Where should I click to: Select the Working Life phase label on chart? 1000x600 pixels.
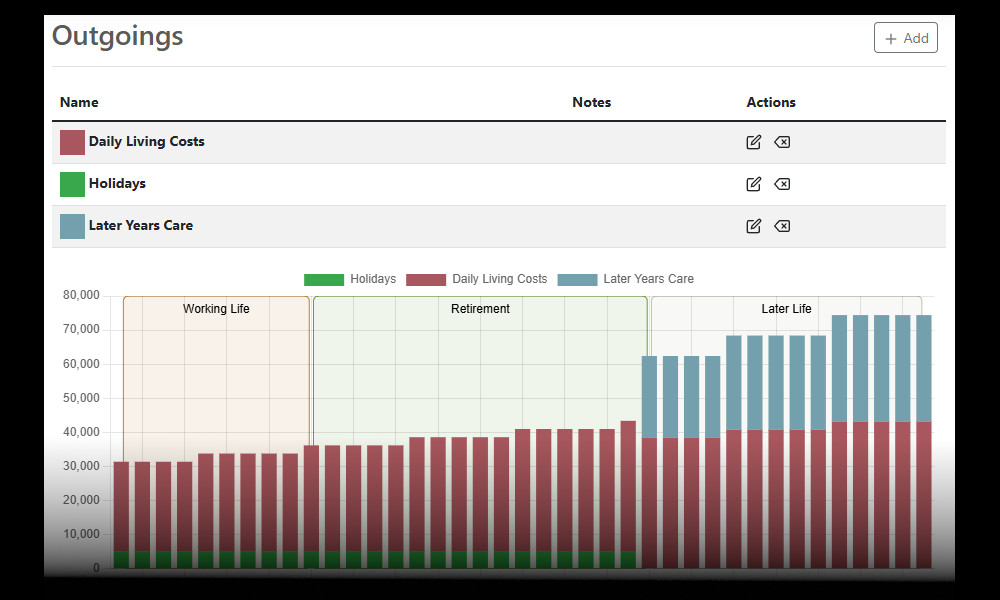[216, 309]
